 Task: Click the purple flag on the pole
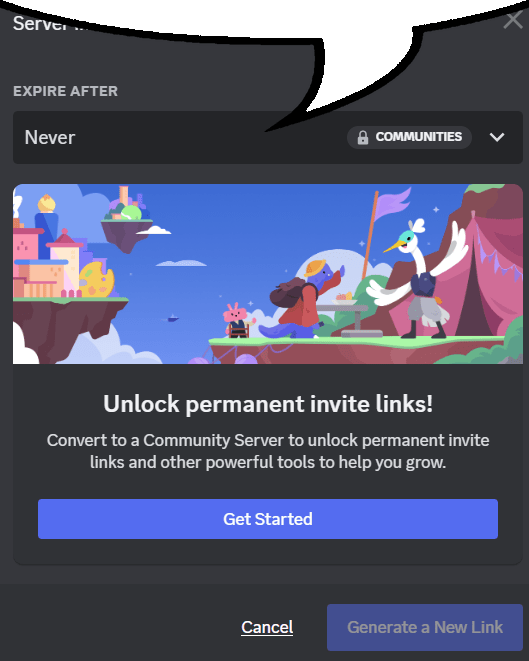[391, 204]
